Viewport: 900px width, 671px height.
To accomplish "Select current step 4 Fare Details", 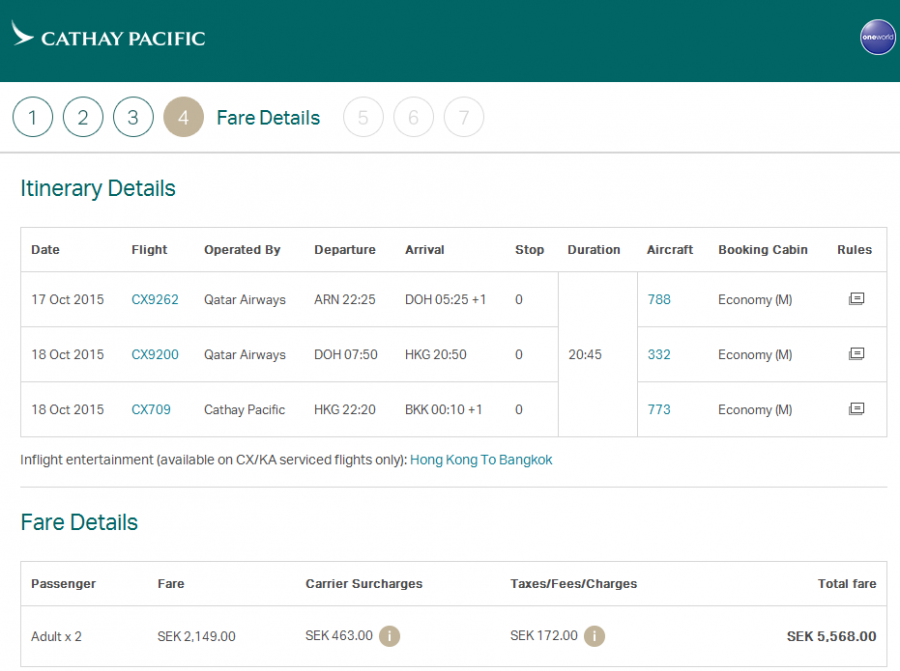I will (x=184, y=118).
